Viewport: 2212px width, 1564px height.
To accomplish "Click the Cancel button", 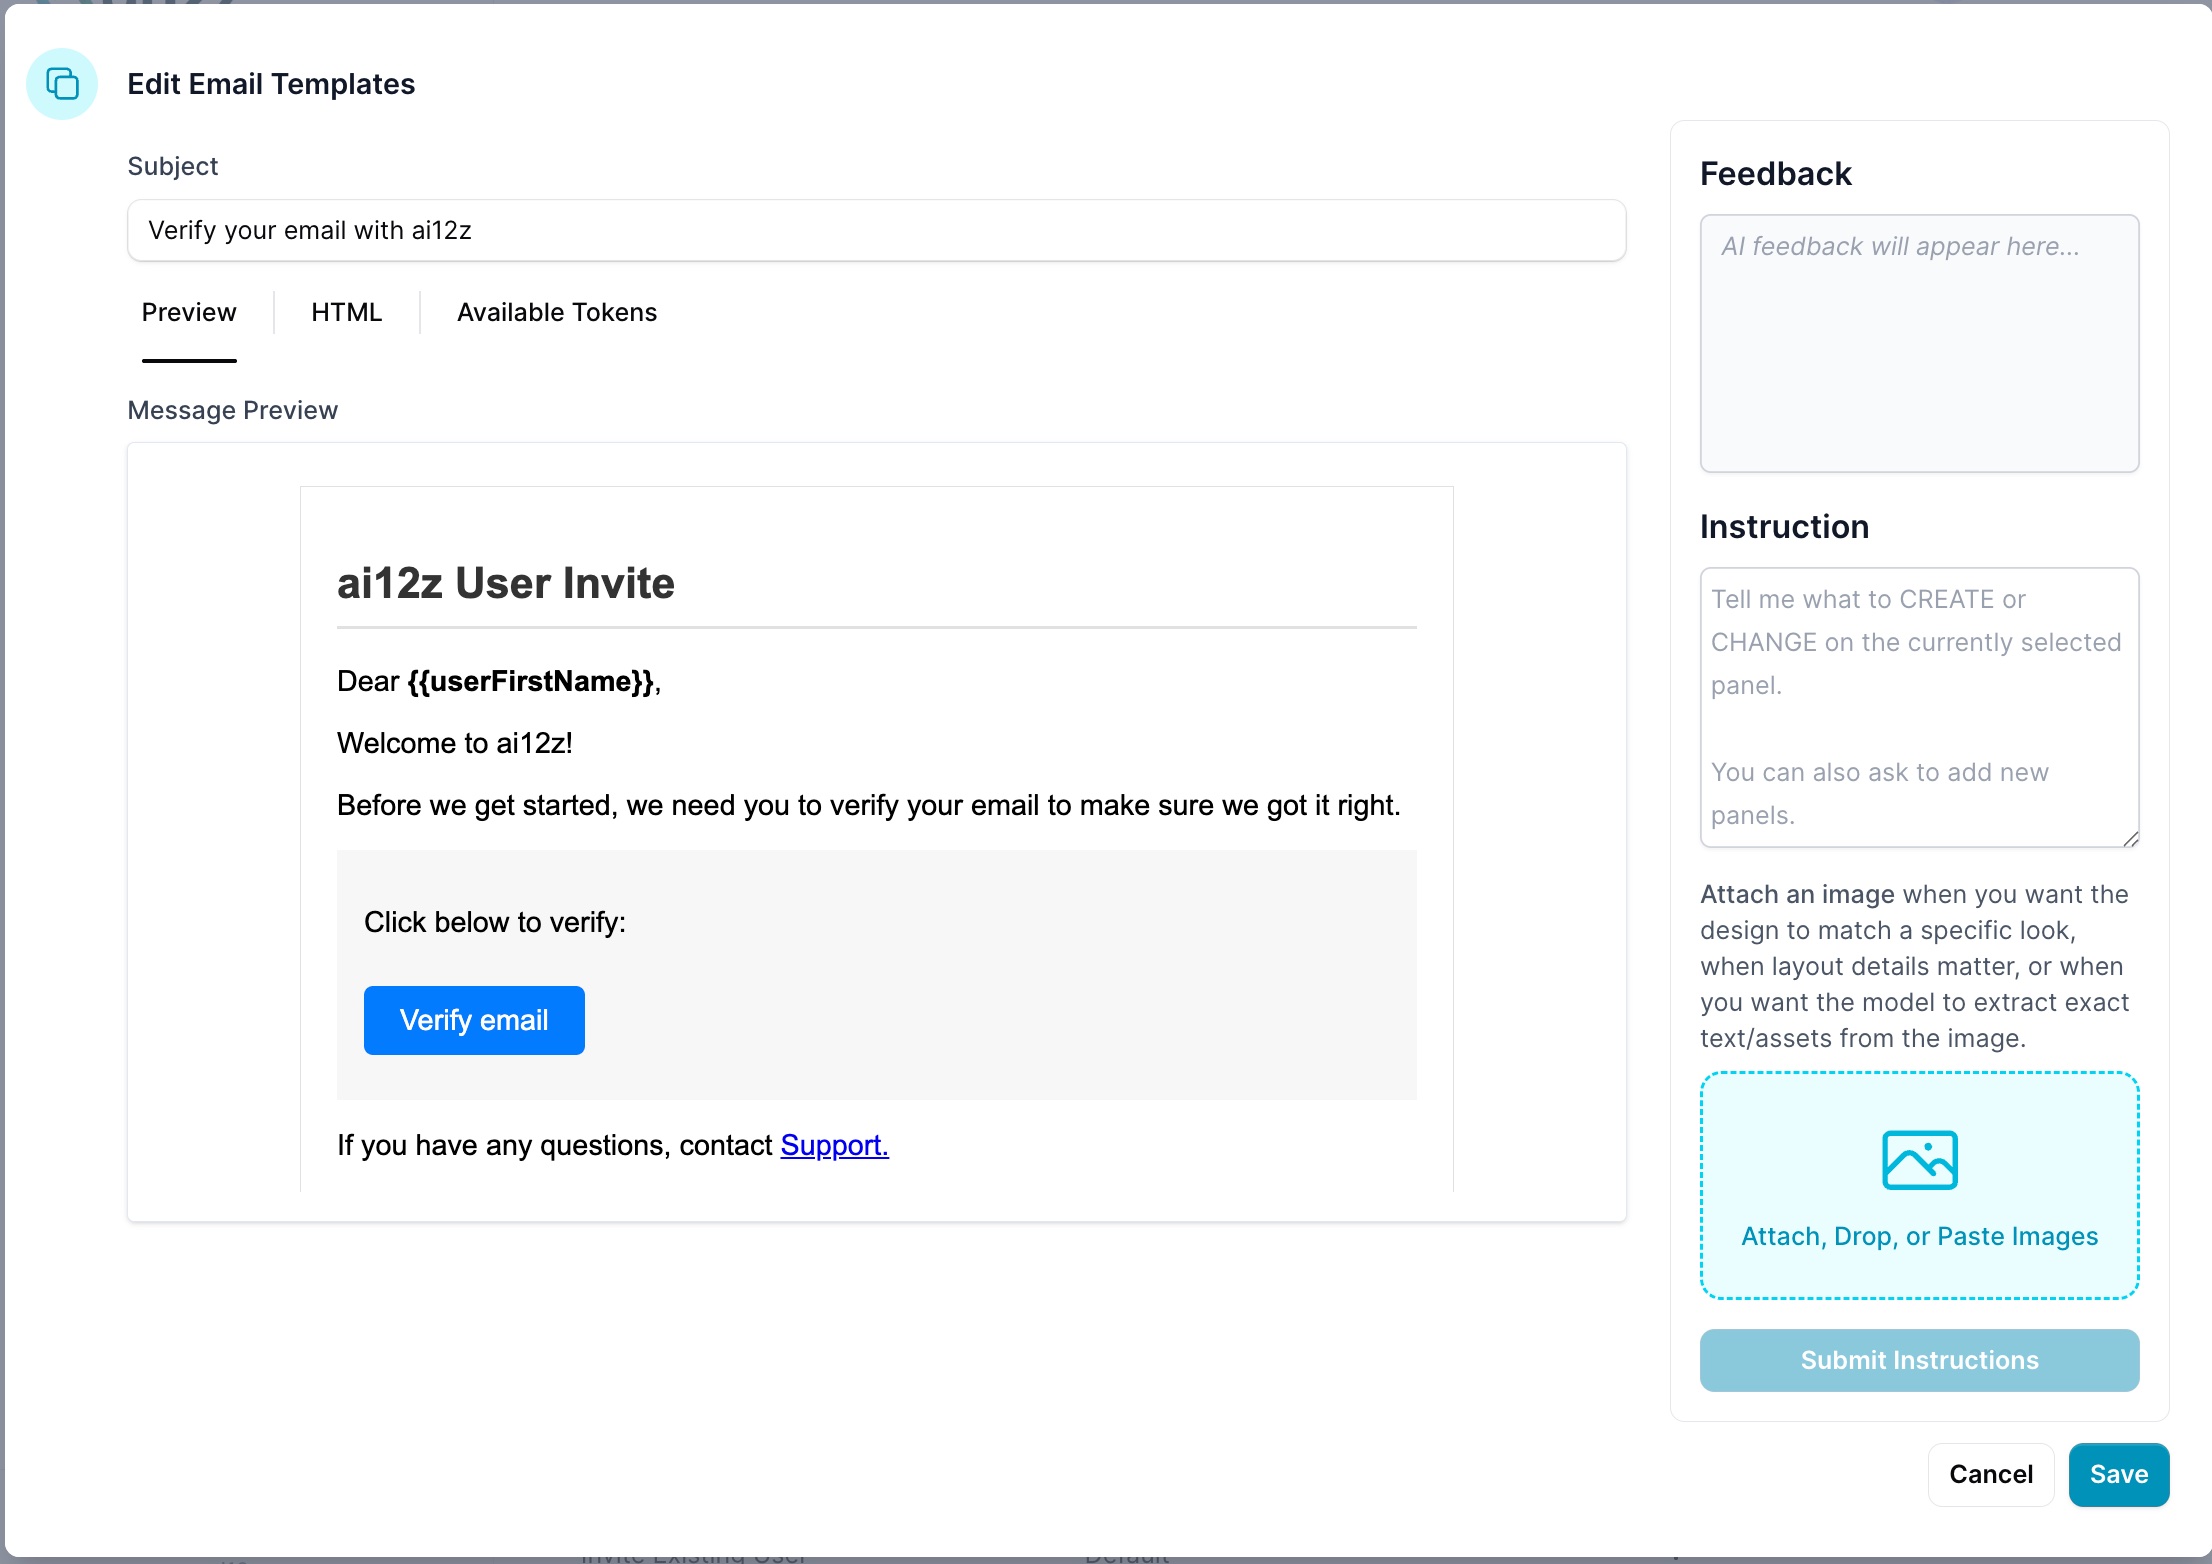I will pos(1990,1474).
